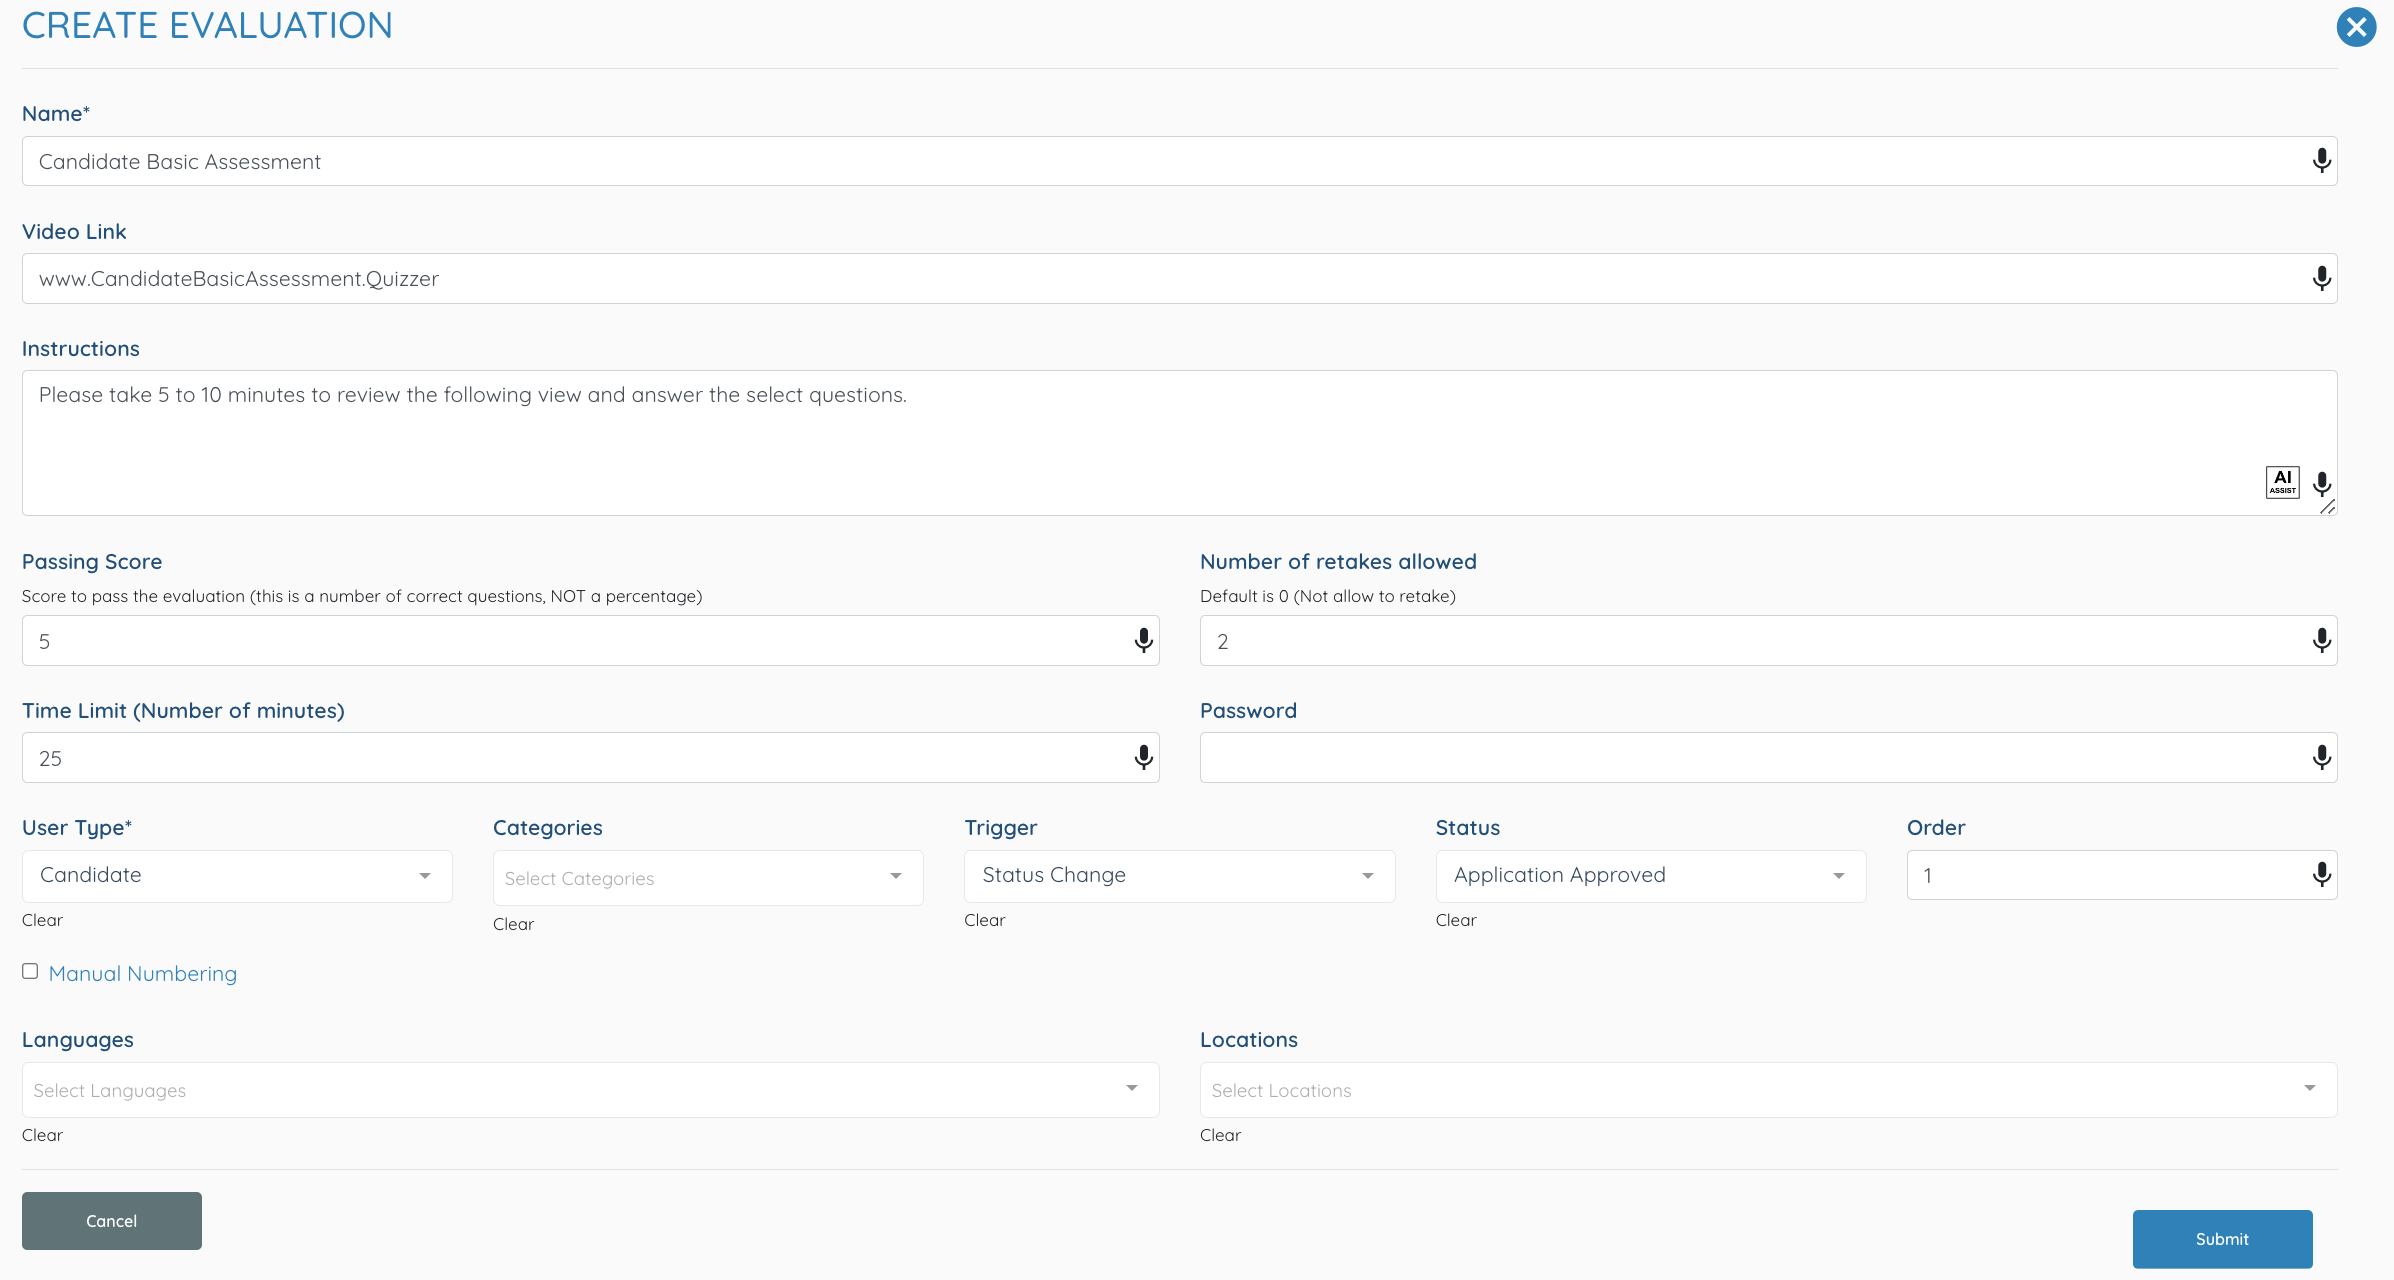Clear the Status selection

[x=1456, y=920]
